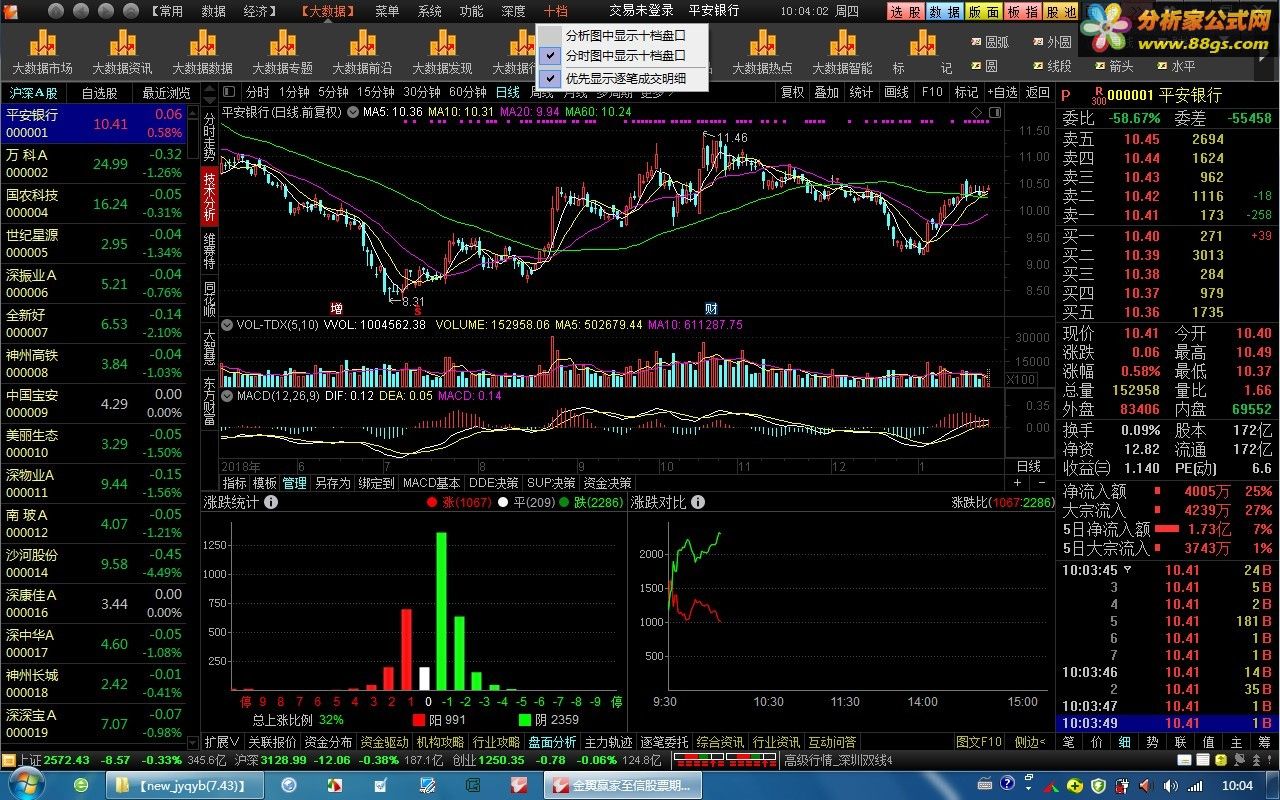Click the info icon beside 平安银行 chart title
Image resolution: width=1280 pixels, height=800 pixels.
(x=352, y=112)
